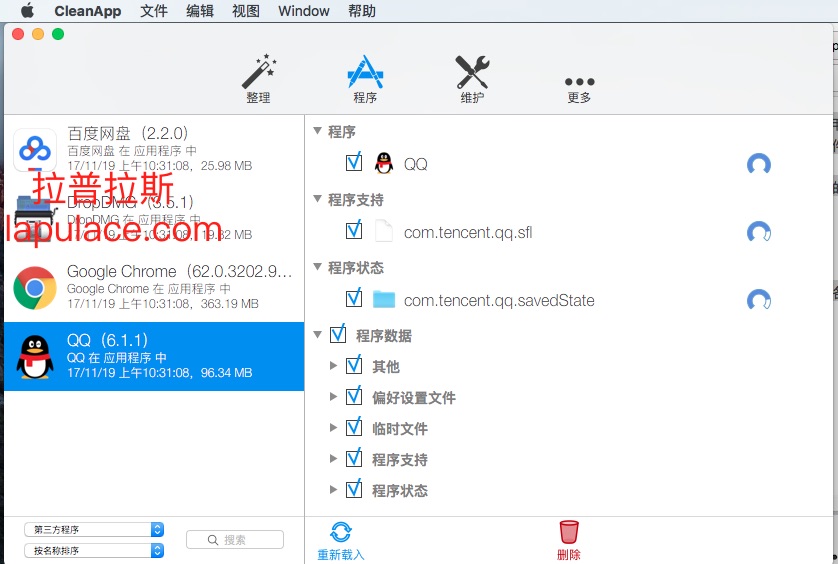Click the reveal icon beside com.tencent.qq.savedState
This screenshot has height=564, width=838.
click(x=758, y=300)
